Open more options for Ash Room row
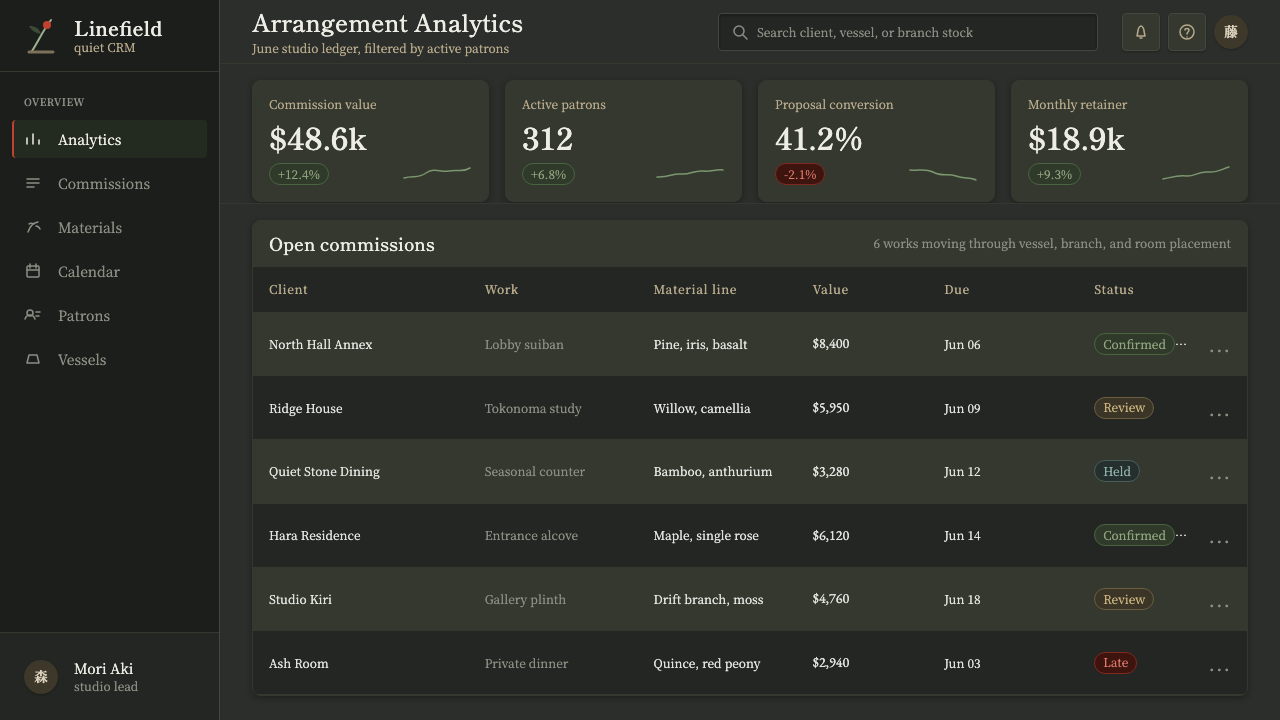 [1219, 669]
